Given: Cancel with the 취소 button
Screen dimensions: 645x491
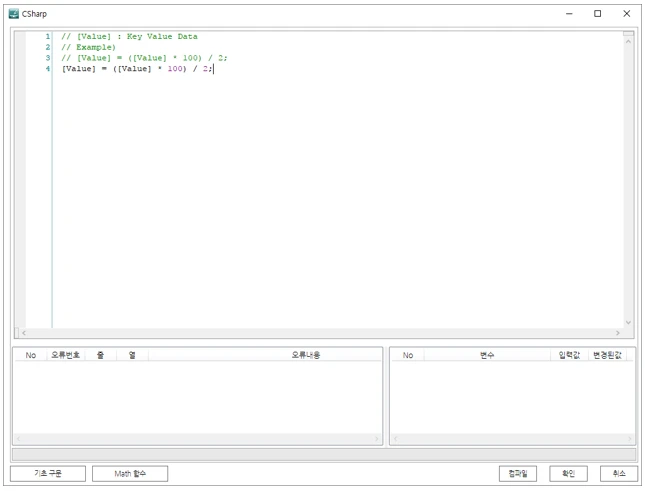Looking at the screenshot, I should click(619, 473).
